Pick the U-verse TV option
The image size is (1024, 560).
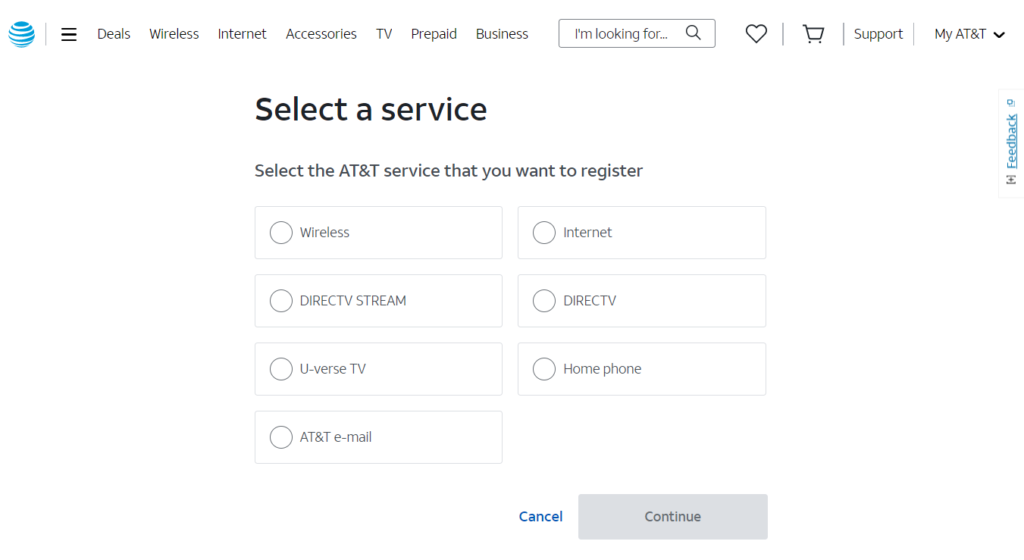(x=379, y=369)
